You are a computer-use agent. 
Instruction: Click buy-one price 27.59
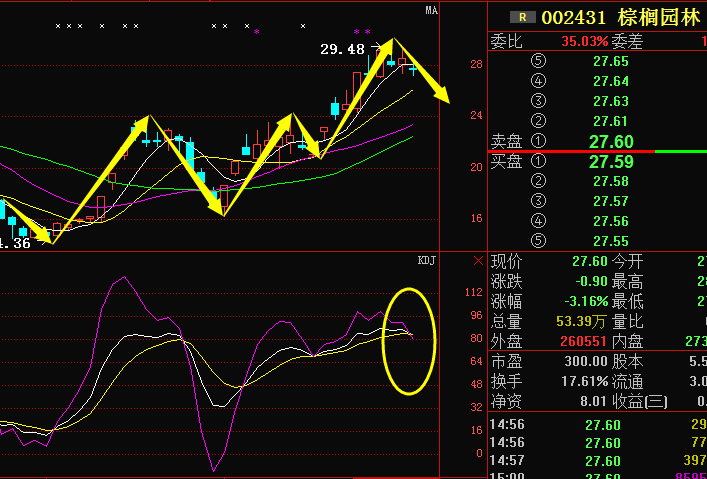point(611,161)
